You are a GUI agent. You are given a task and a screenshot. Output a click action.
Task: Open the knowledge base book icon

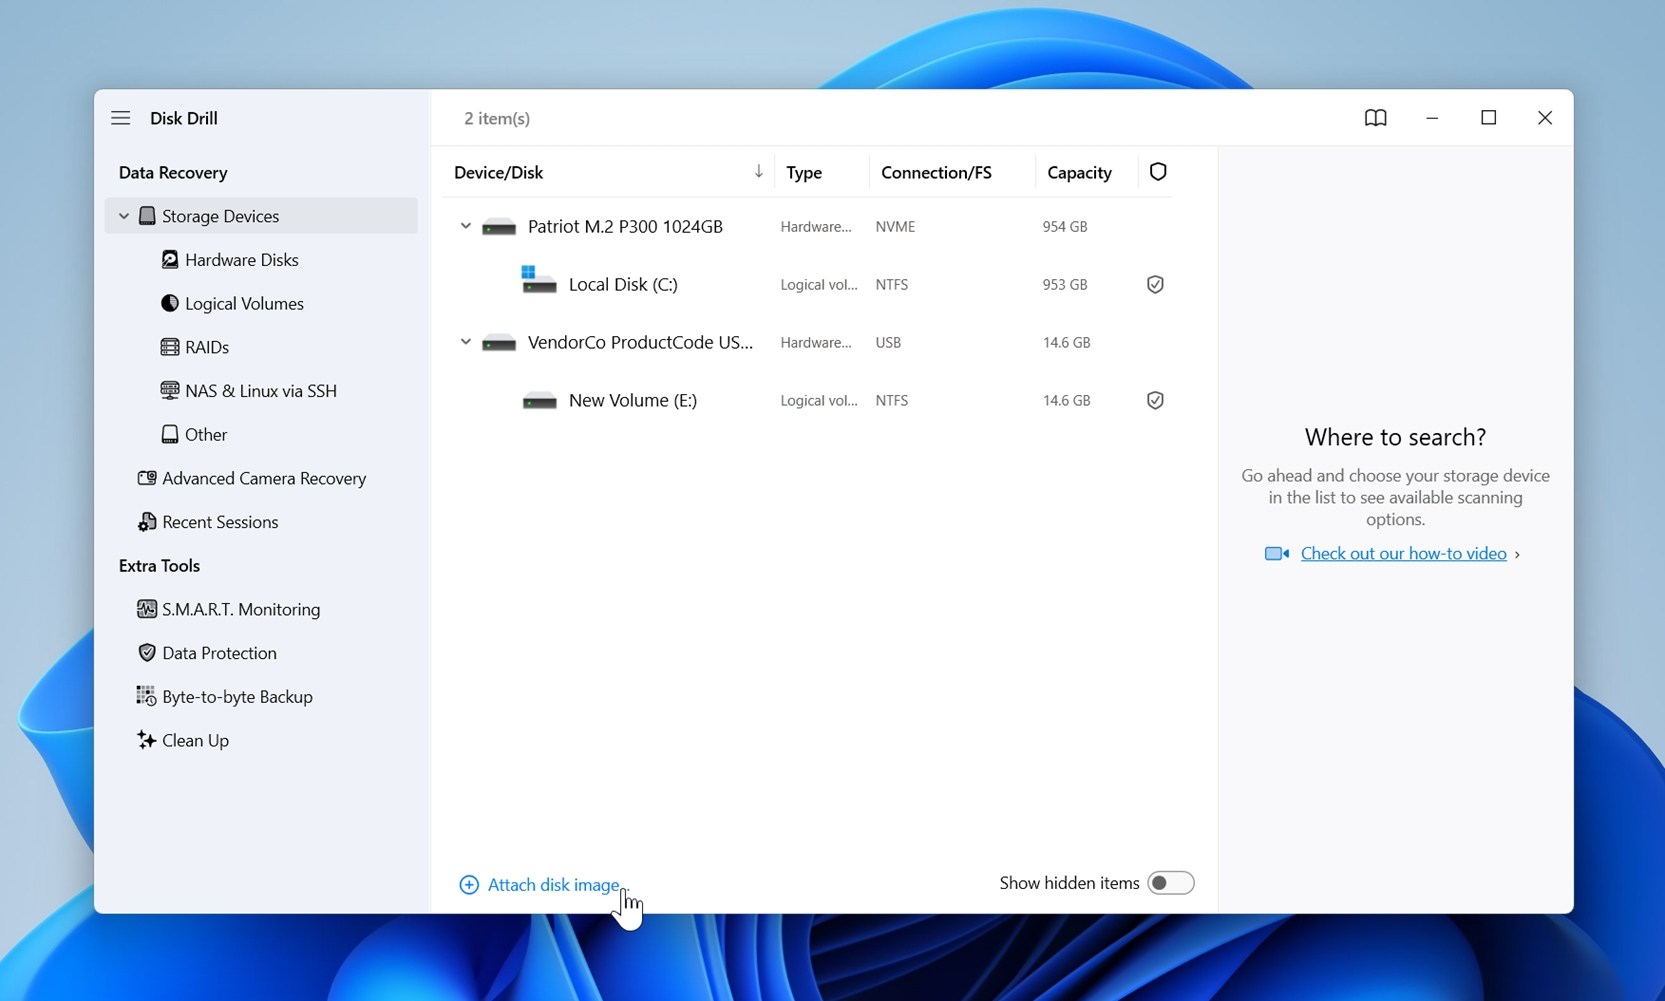(x=1375, y=117)
